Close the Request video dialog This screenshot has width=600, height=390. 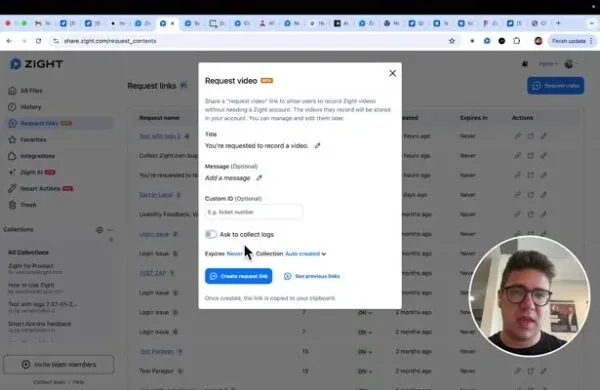[392, 73]
